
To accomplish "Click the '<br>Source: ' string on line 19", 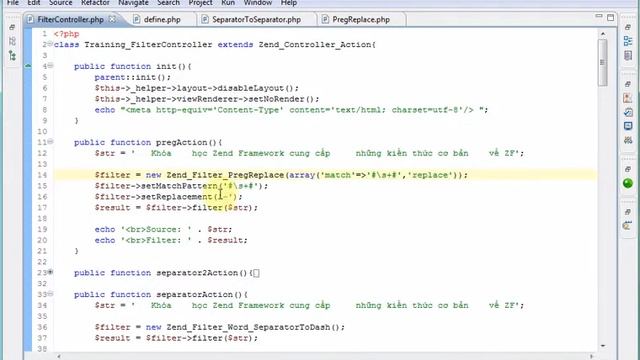I will (x=156, y=229).
